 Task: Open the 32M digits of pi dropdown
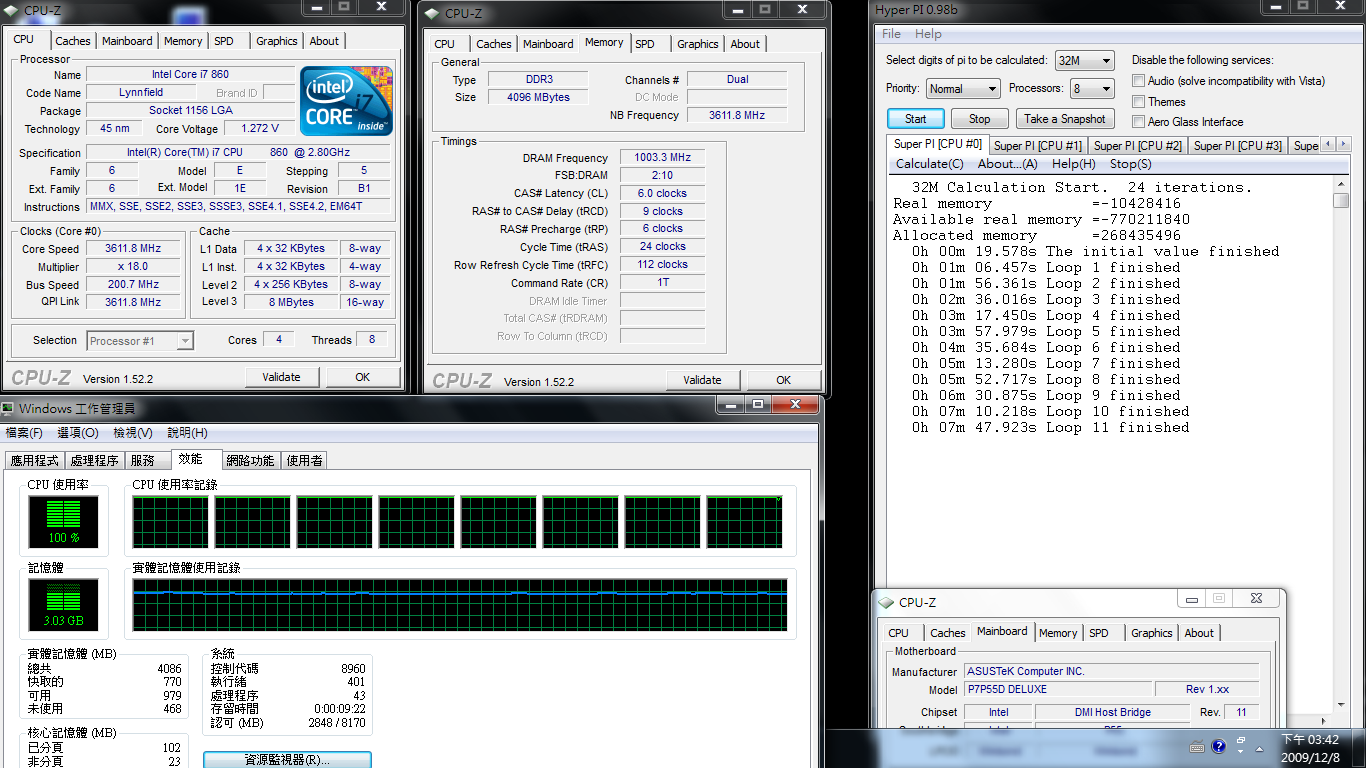1084,60
